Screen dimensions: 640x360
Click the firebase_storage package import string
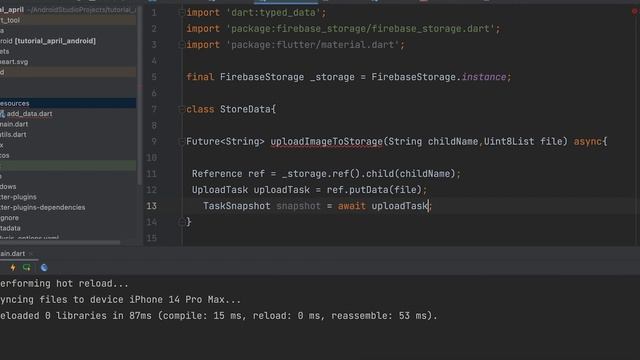pos(360,29)
